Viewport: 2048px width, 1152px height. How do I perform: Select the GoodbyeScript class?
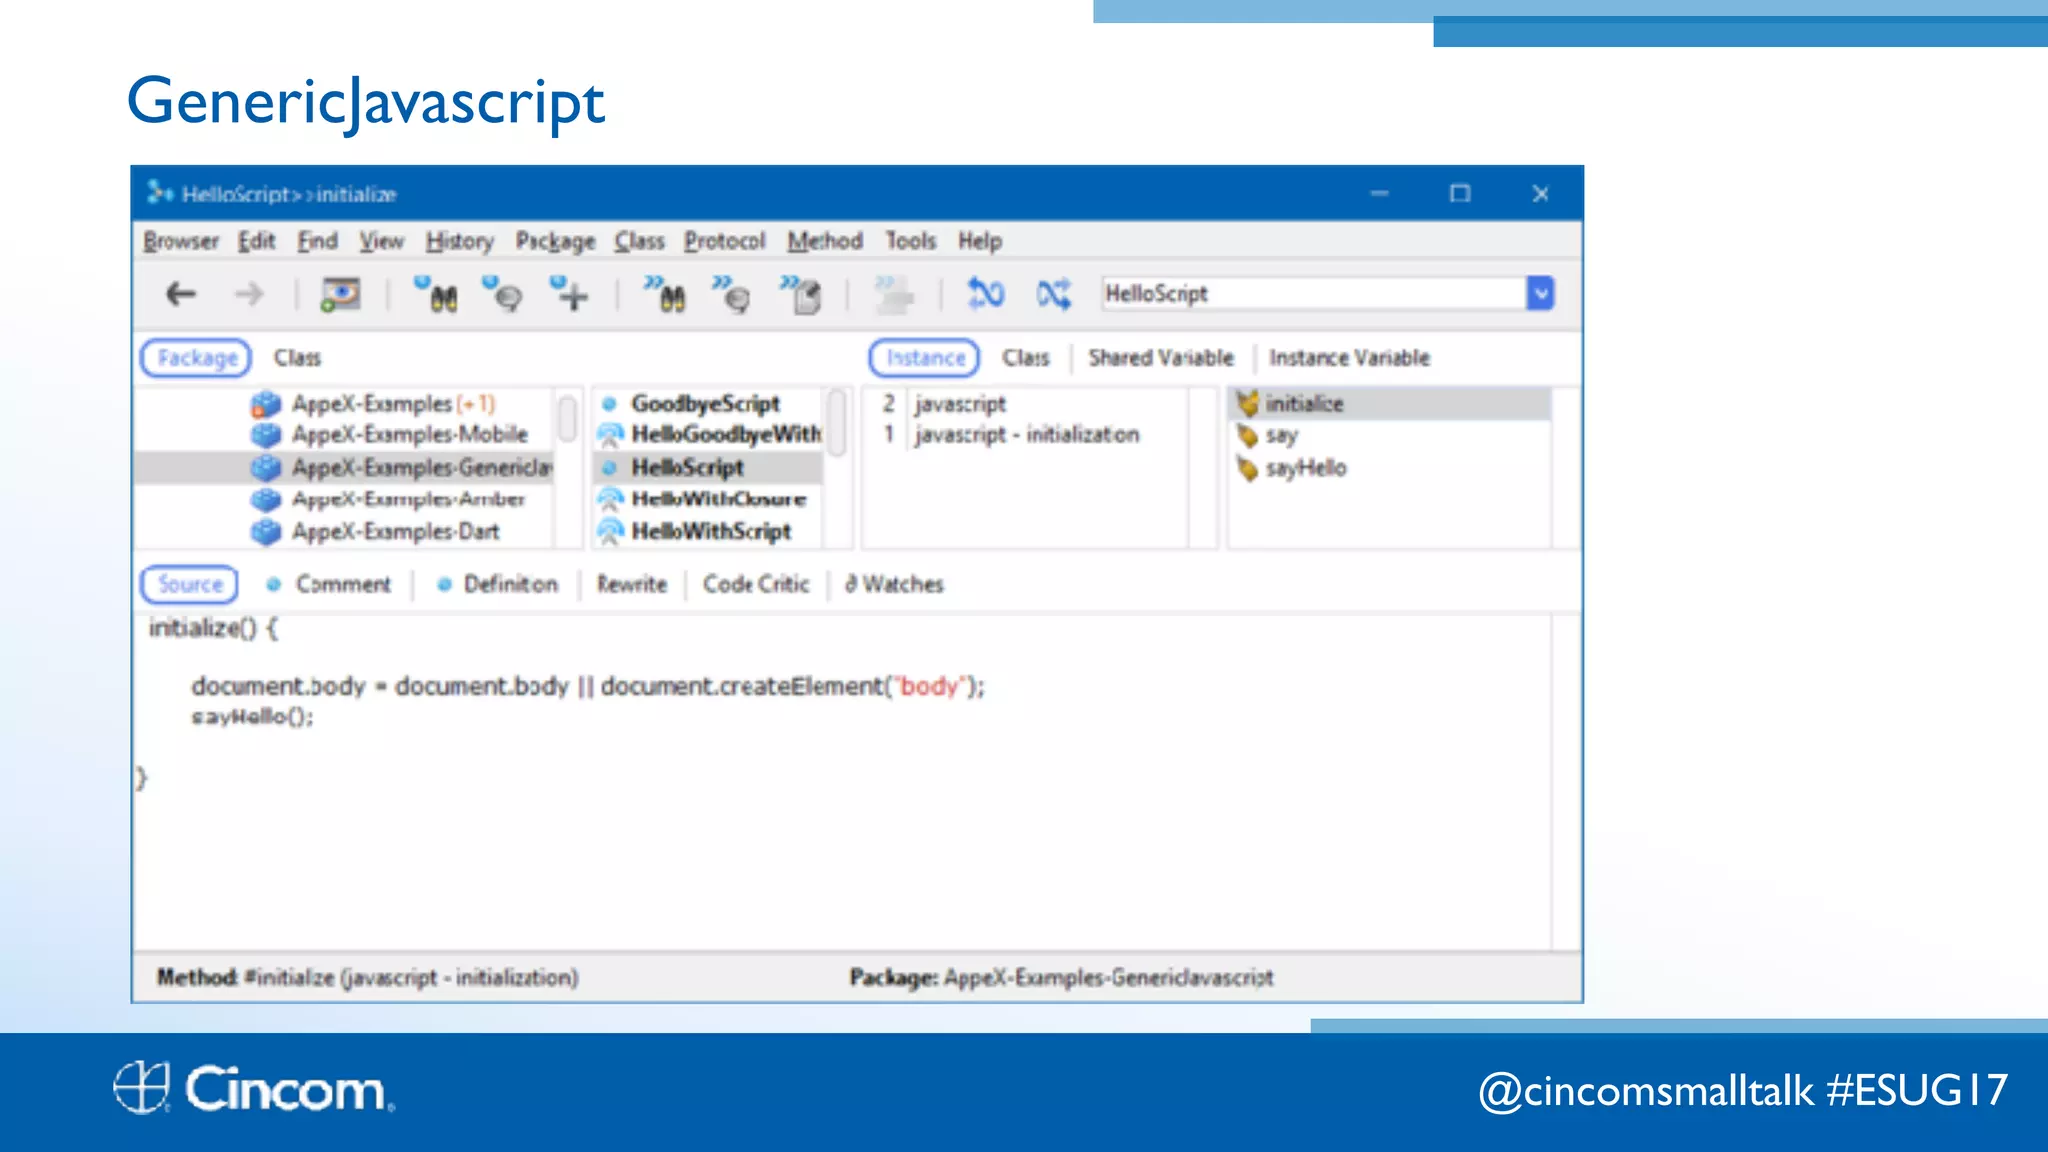coord(705,404)
